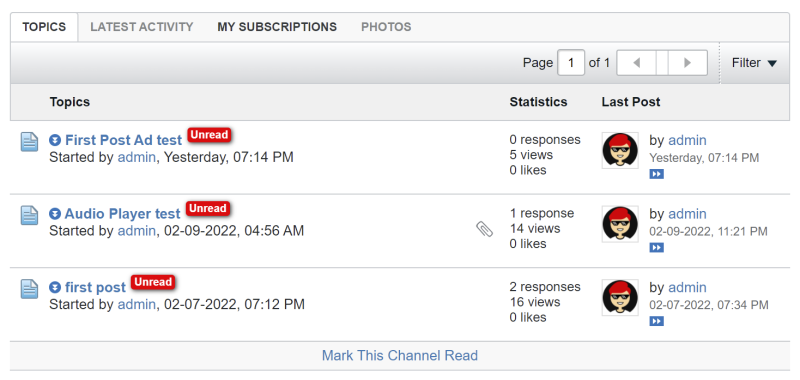Click admin avatar in First Post Ad test row

(x=620, y=150)
